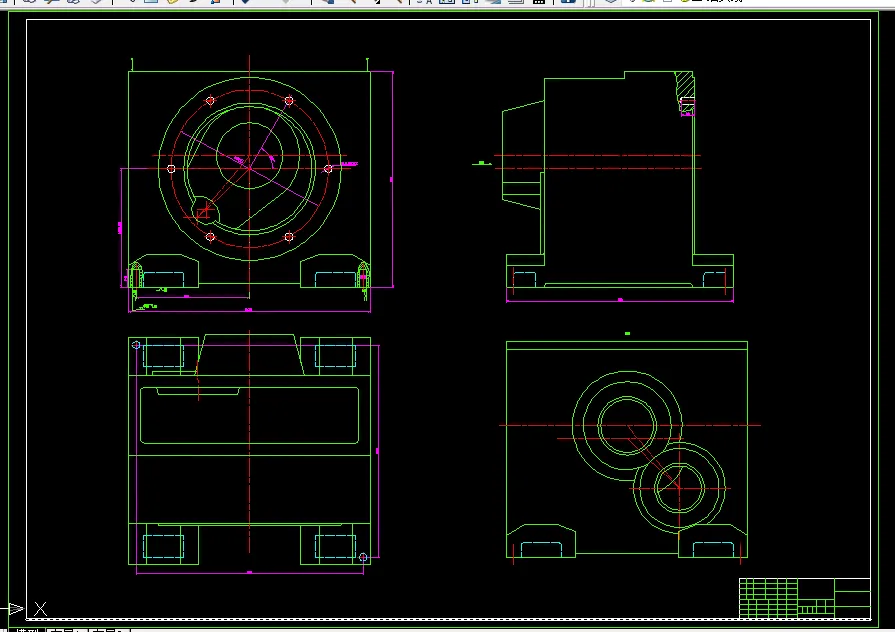The height and width of the screenshot is (632, 895).
Task: Click the small boss circle with red crosshair
Action: coord(204,212)
